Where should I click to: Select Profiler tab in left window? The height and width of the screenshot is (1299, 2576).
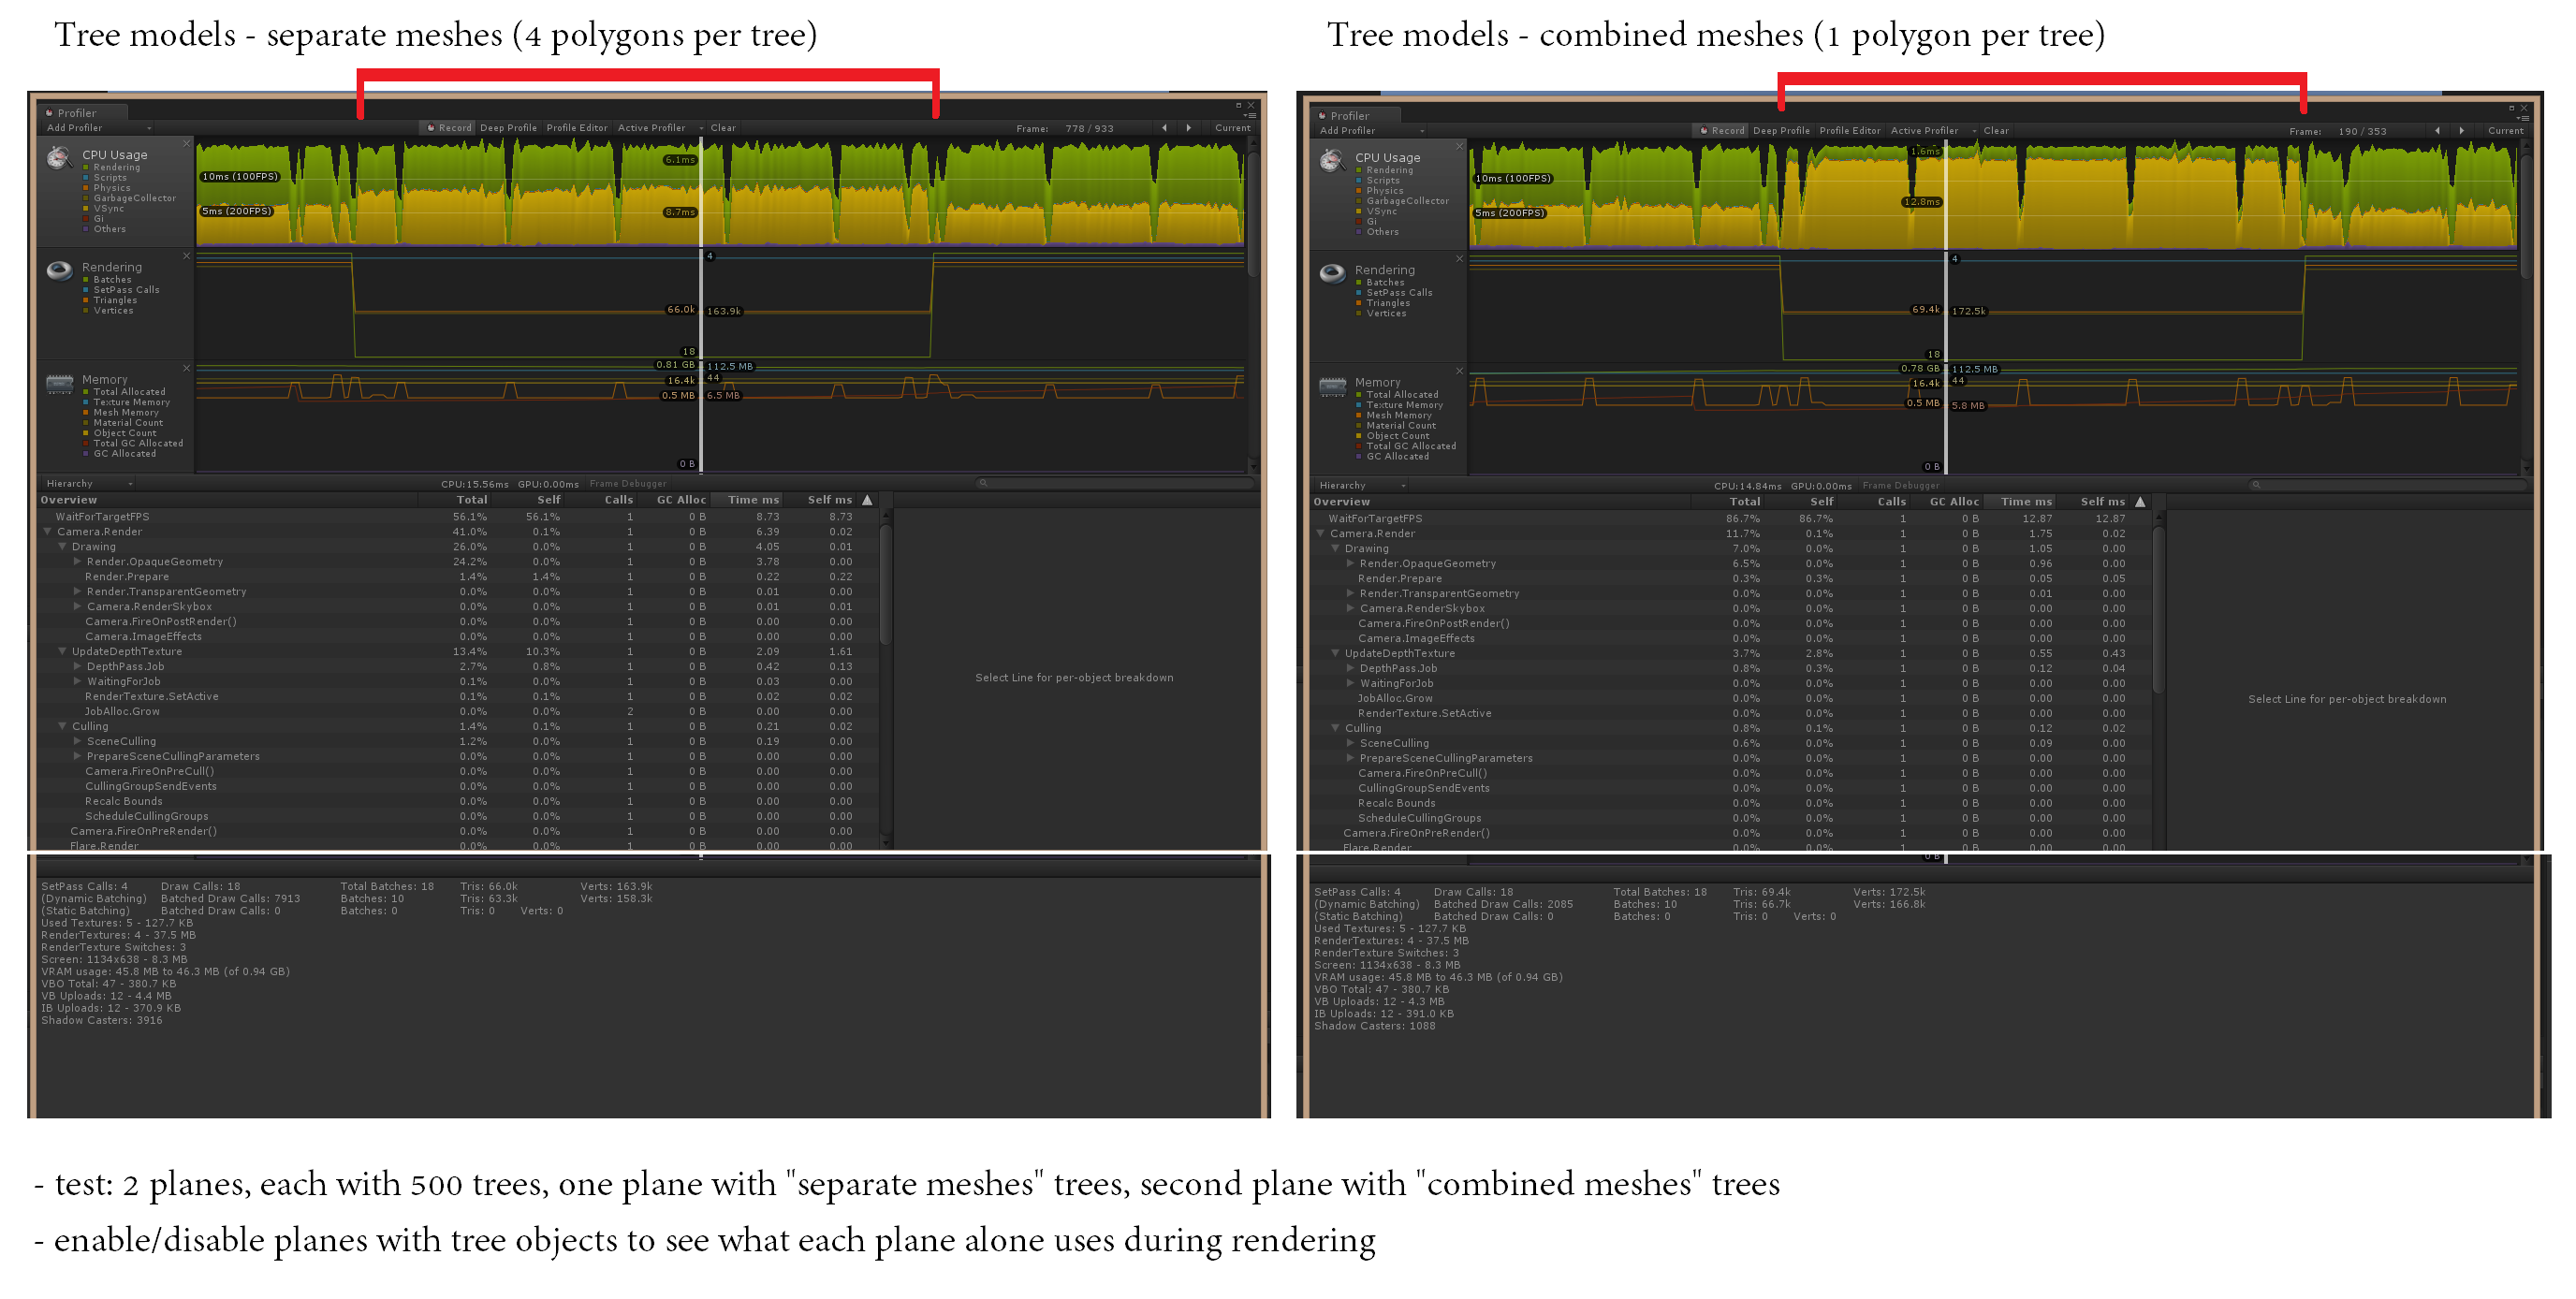click(x=75, y=113)
